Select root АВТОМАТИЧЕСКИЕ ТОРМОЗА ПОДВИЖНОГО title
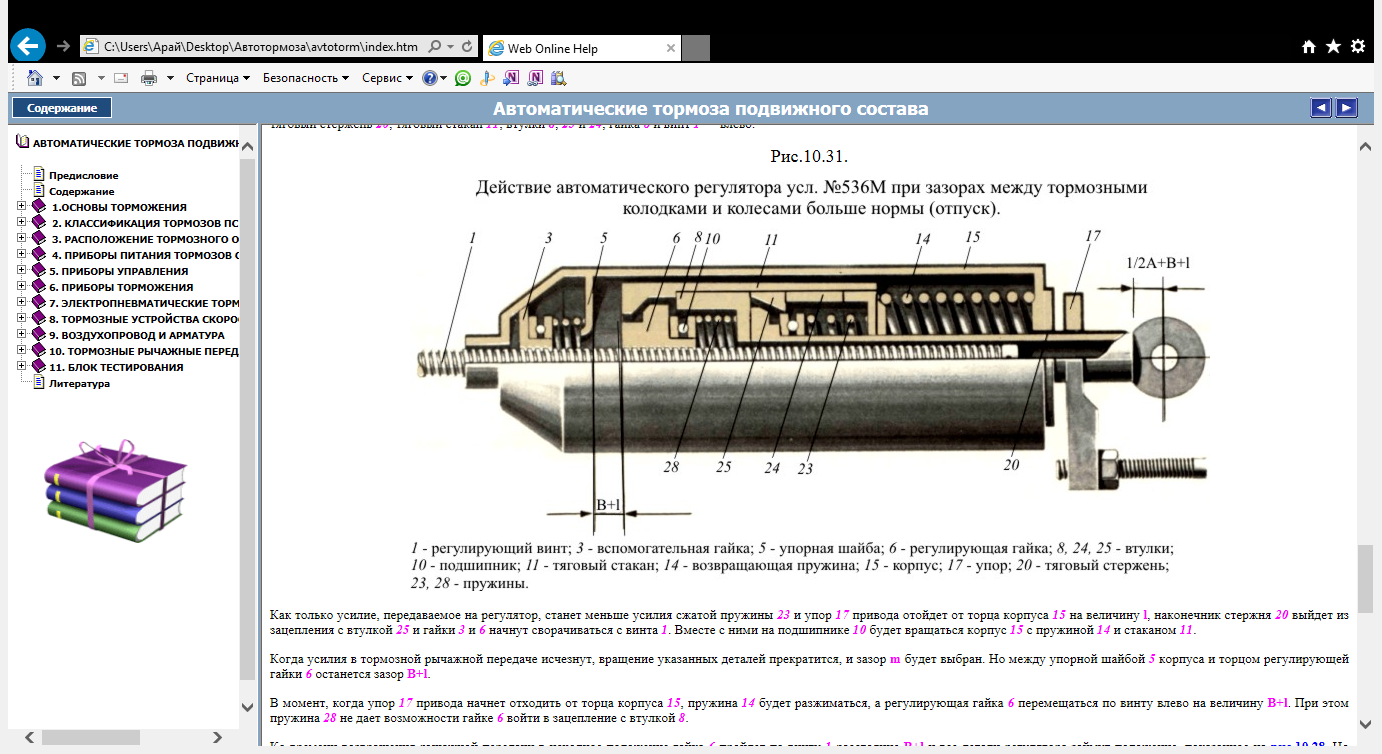Screen dimensions: 1382x754 point(136,143)
